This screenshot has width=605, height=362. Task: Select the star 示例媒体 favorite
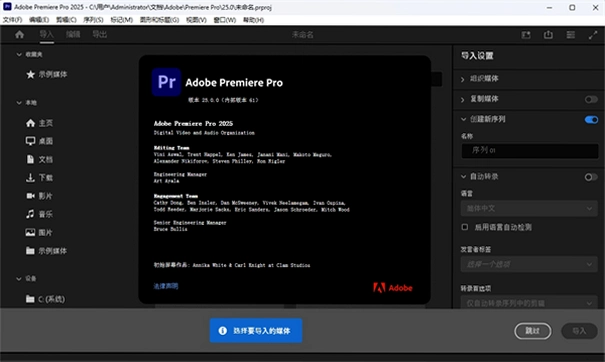pyautogui.click(x=46, y=74)
